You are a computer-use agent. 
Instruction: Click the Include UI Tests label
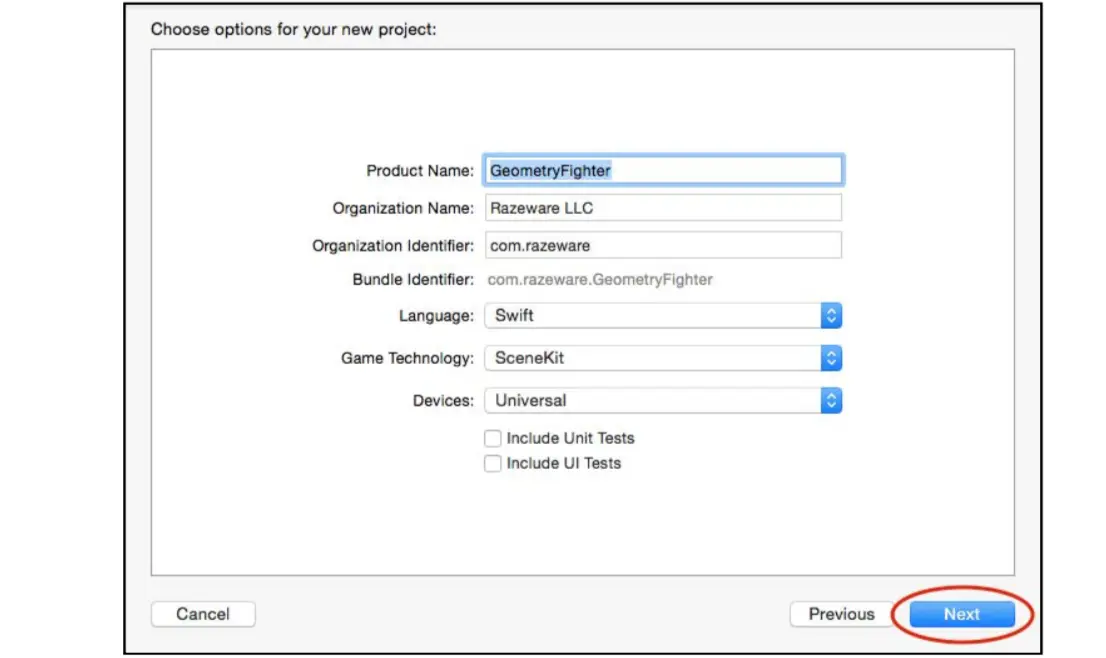coord(564,463)
